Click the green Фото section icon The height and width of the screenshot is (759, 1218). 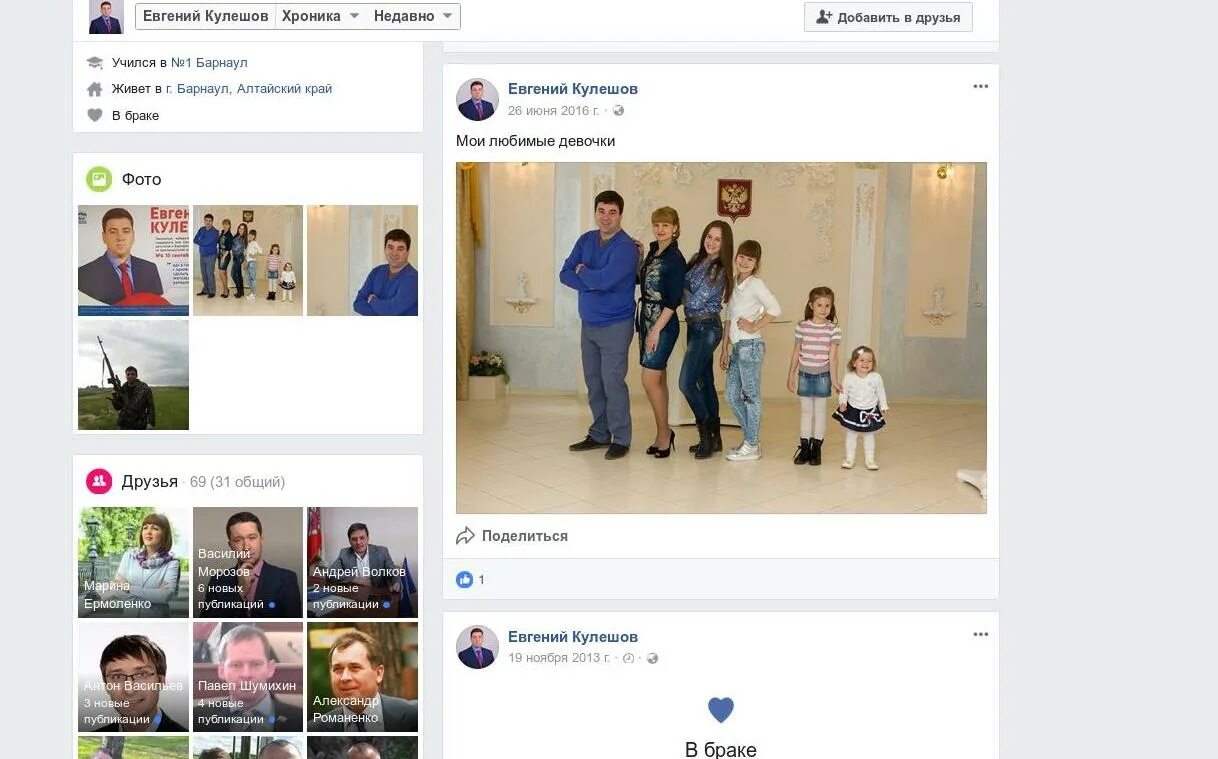click(99, 179)
